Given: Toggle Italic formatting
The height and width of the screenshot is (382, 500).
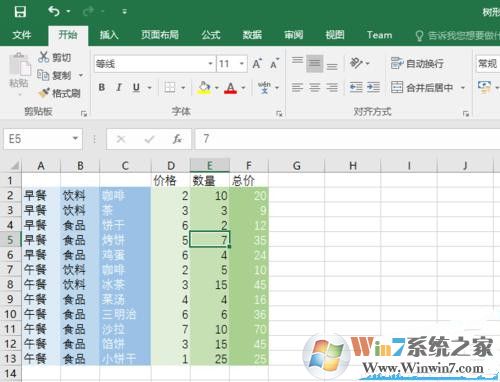Looking at the screenshot, I should 119,88.
